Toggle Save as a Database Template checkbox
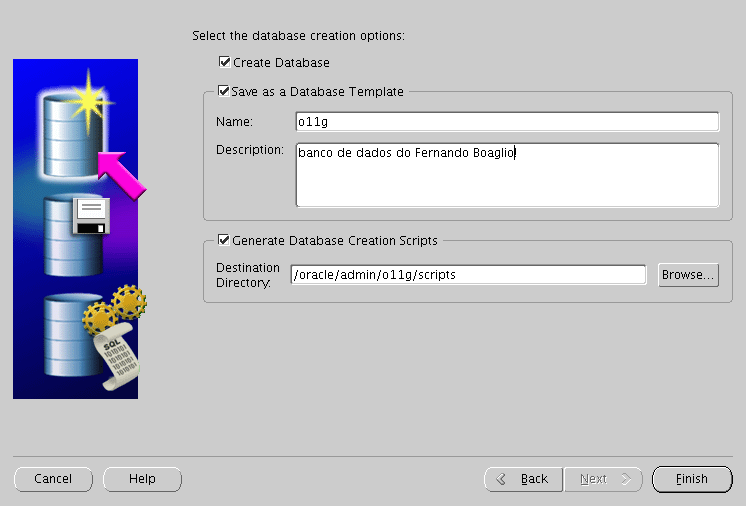 pos(223,91)
